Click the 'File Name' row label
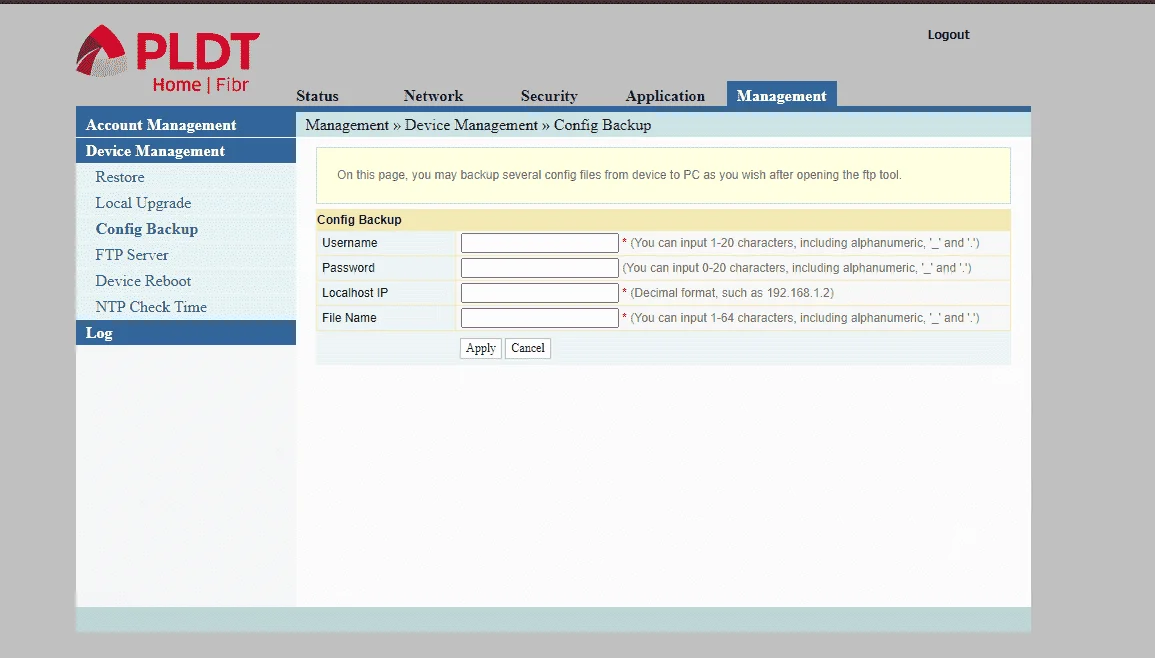The height and width of the screenshot is (658, 1155). [x=349, y=318]
